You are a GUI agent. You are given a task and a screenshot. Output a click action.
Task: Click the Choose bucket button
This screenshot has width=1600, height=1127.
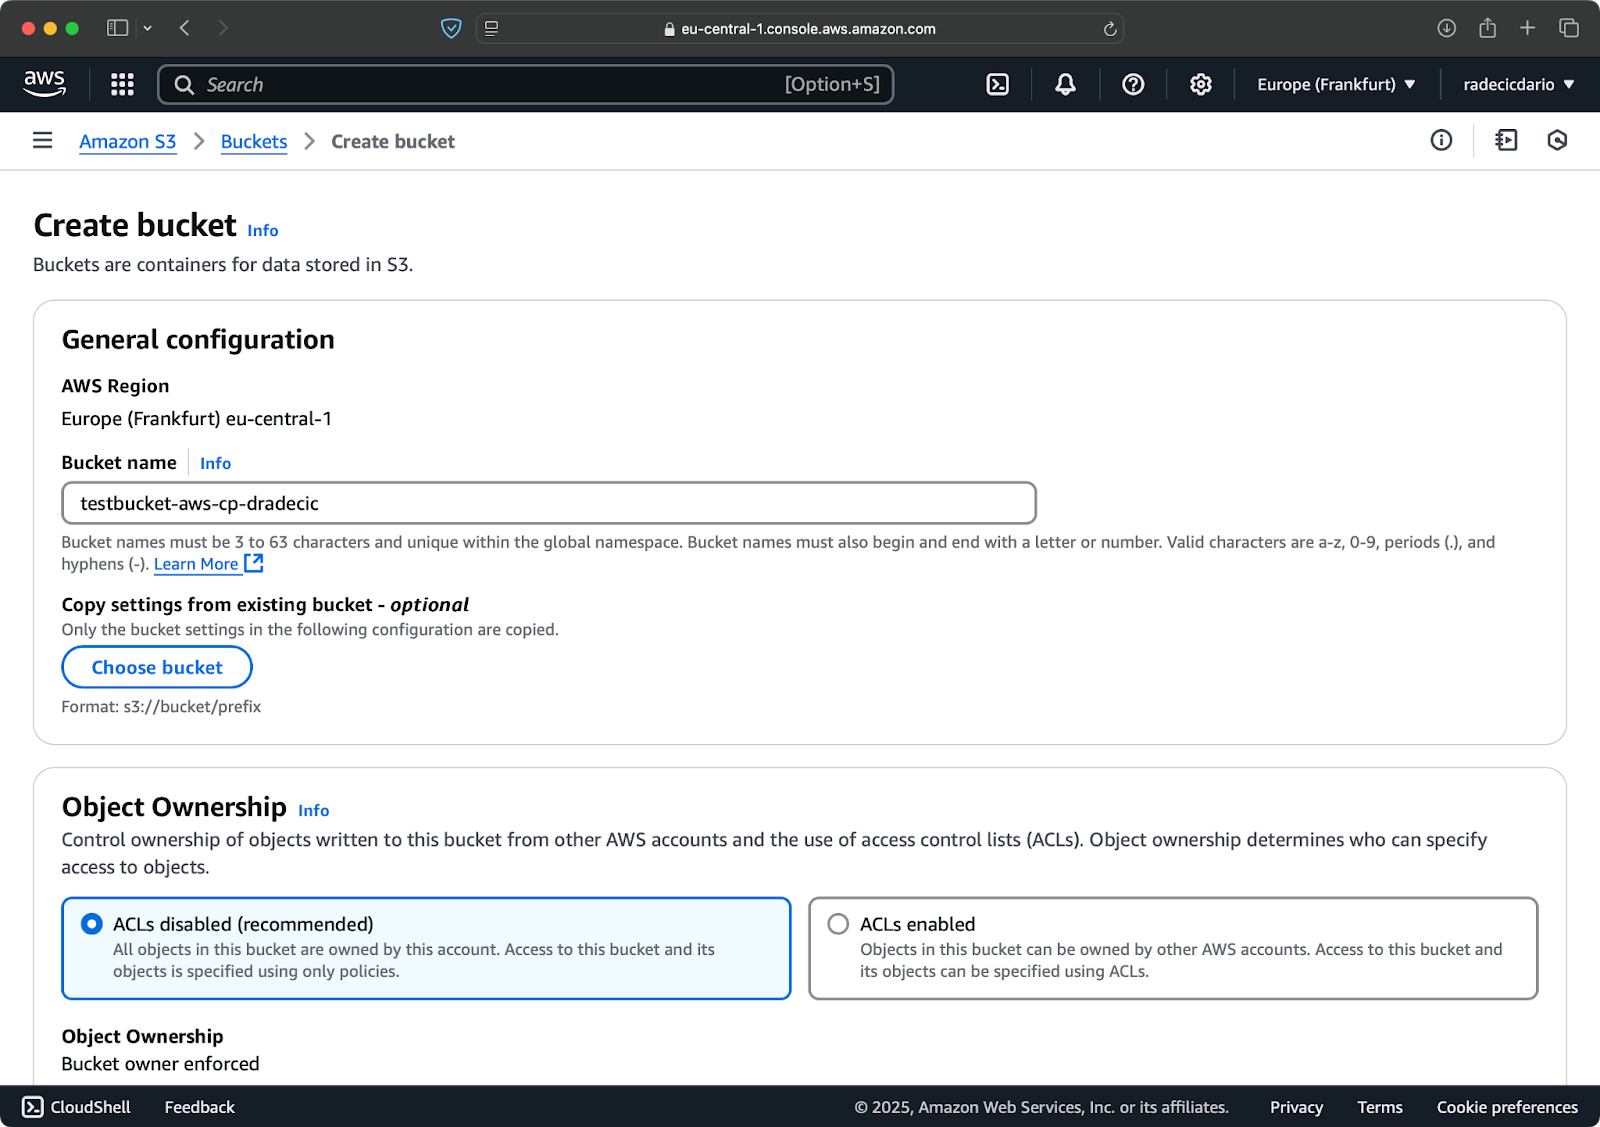coord(157,667)
